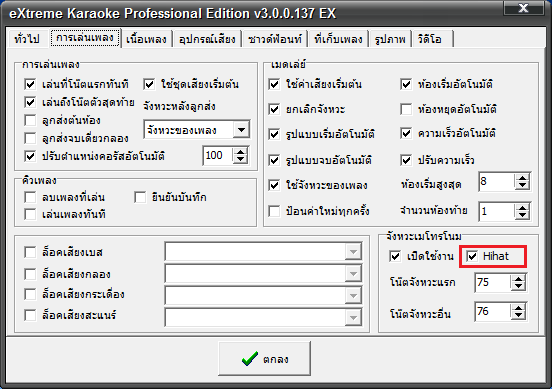Select the การเล่นเพลง tab
The width and height of the screenshot is (552, 389).
pyautogui.click(x=85, y=38)
